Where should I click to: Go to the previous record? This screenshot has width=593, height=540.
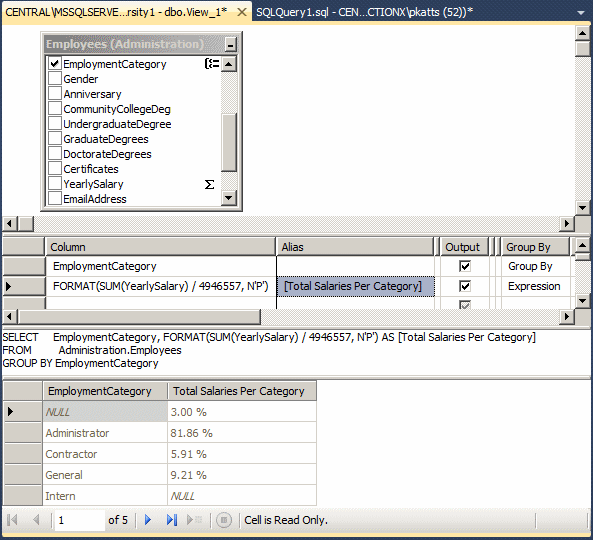point(36,520)
